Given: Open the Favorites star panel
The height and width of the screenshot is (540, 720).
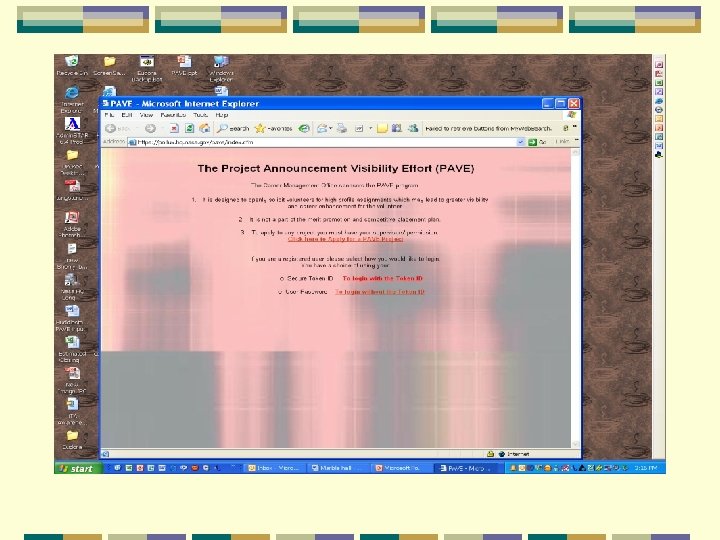Looking at the screenshot, I should click(274, 129).
